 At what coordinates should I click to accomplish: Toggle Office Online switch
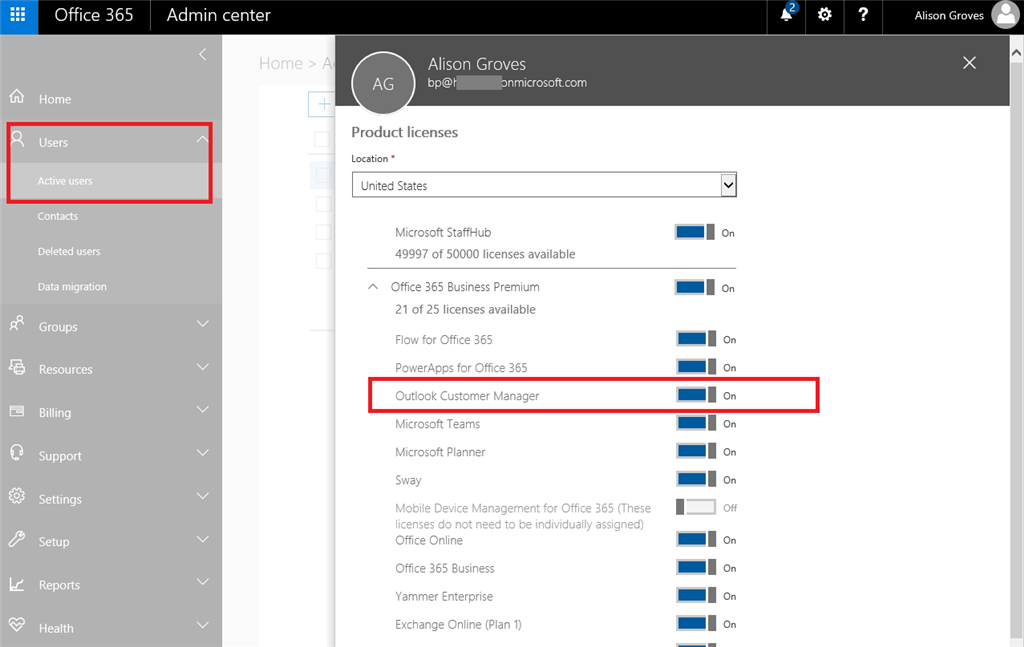(x=696, y=539)
